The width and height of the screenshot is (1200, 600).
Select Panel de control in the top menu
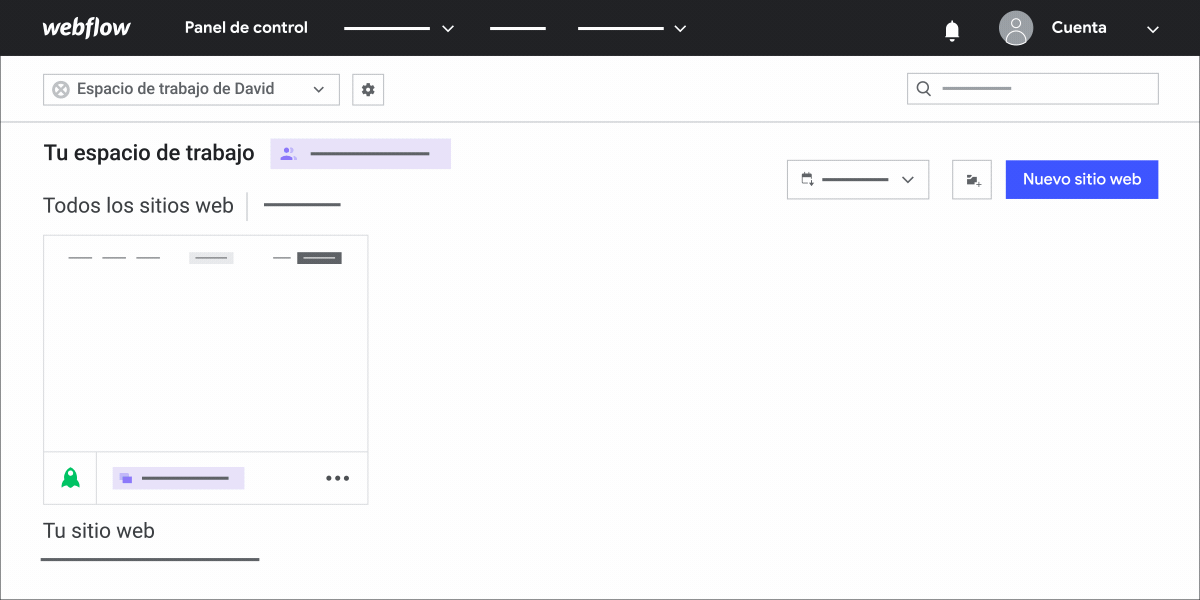(245, 27)
